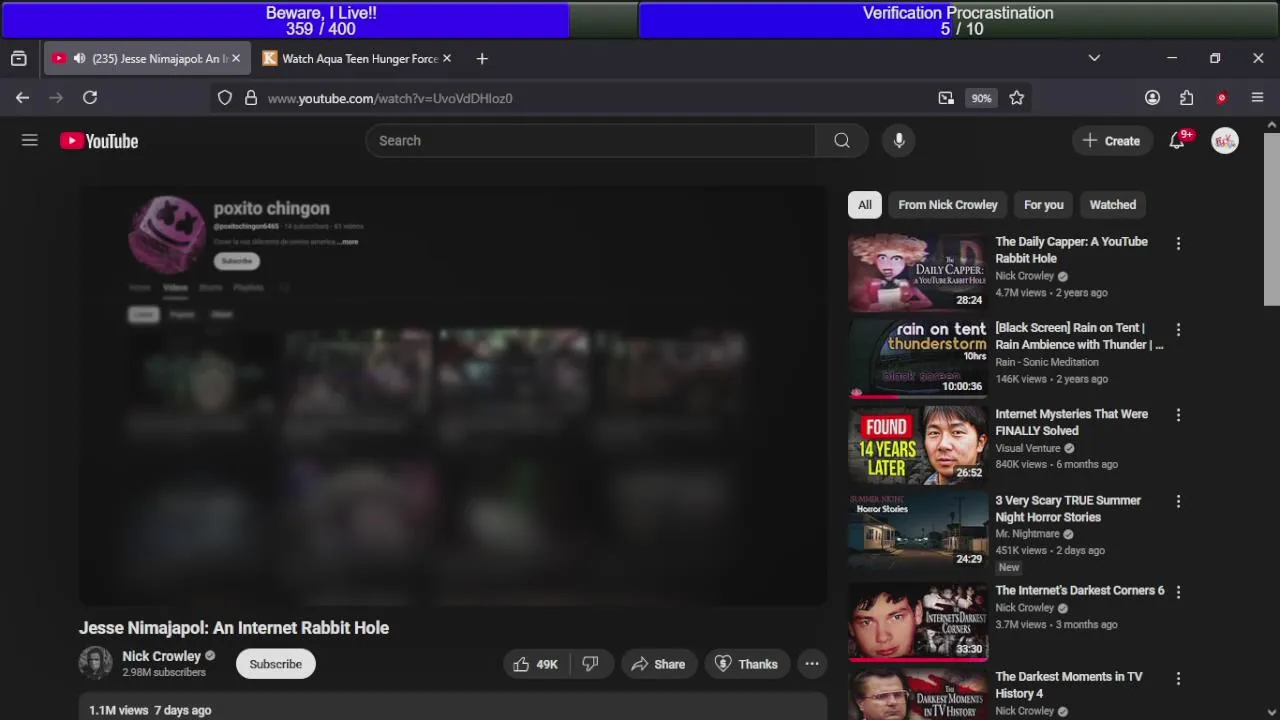This screenshot has height=720, width=1280.
Task: Open browser extensions puzzle icon
Action: [x=1186, y=98]
